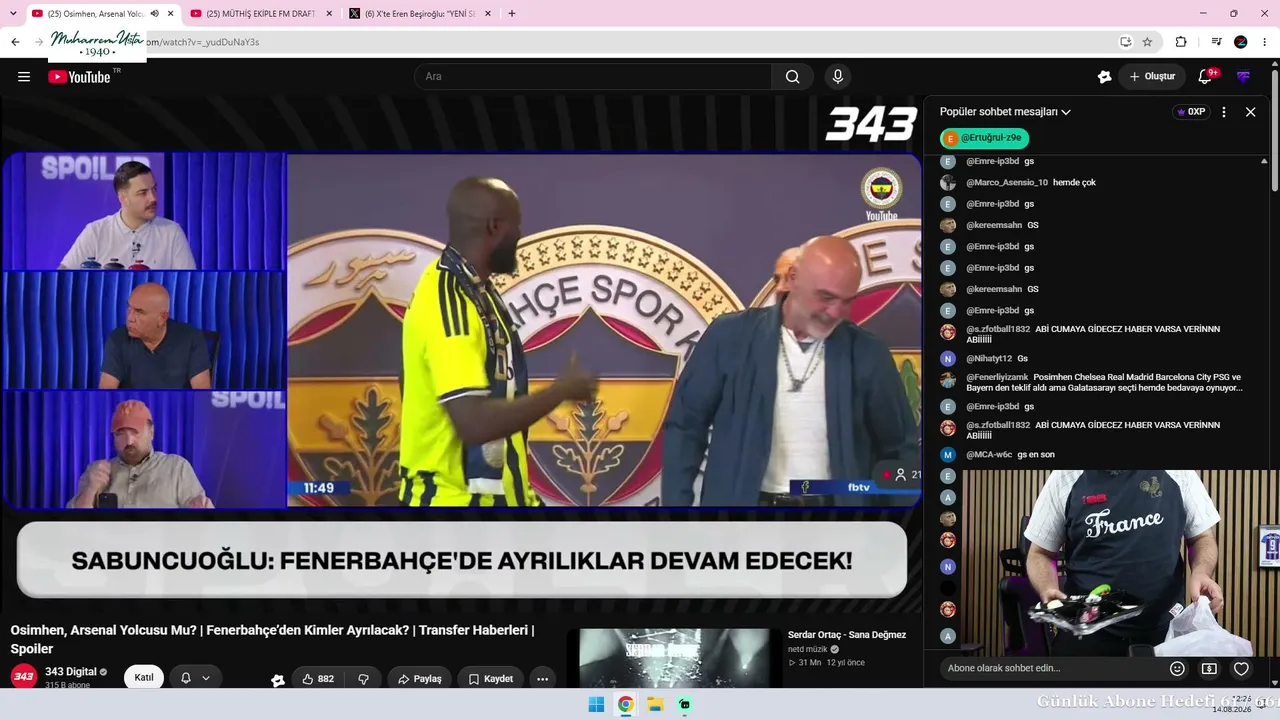
Task: Open the account avatar menu
Action: click(x=1244, y=77)
